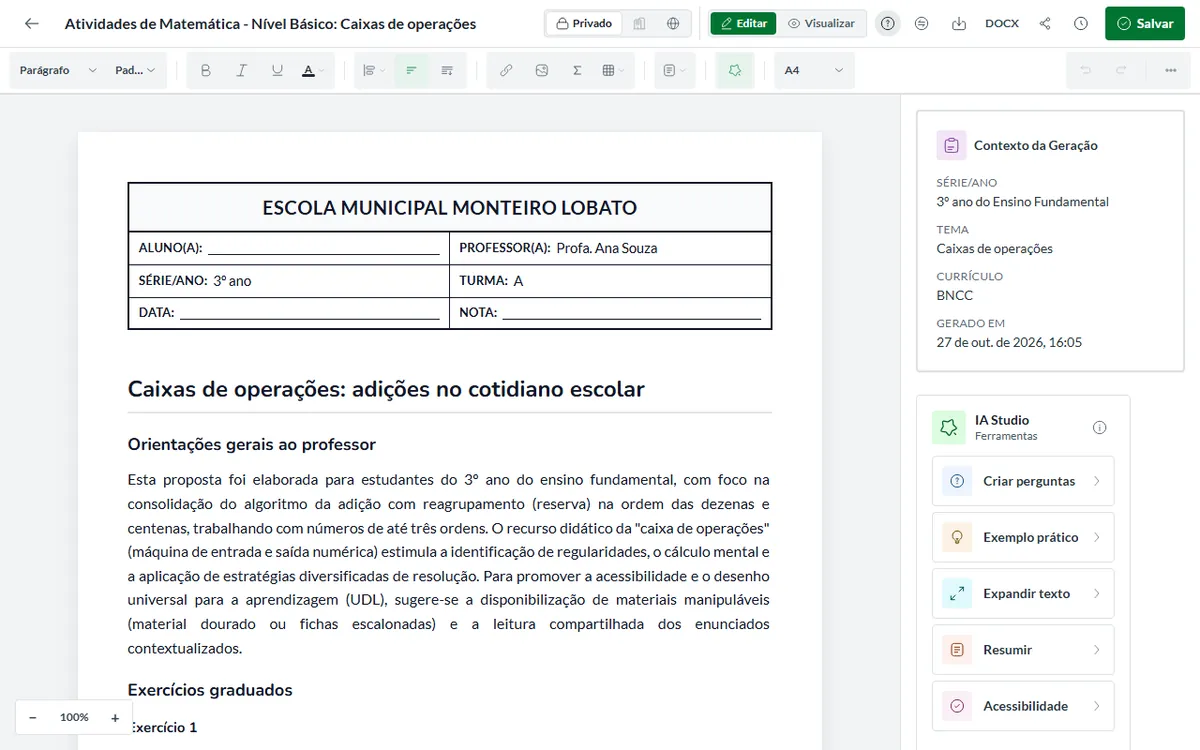Click the Exercícios graduados heading
Screen dimensions: 1200x750
pyautogui.click(x=210, y=690)
